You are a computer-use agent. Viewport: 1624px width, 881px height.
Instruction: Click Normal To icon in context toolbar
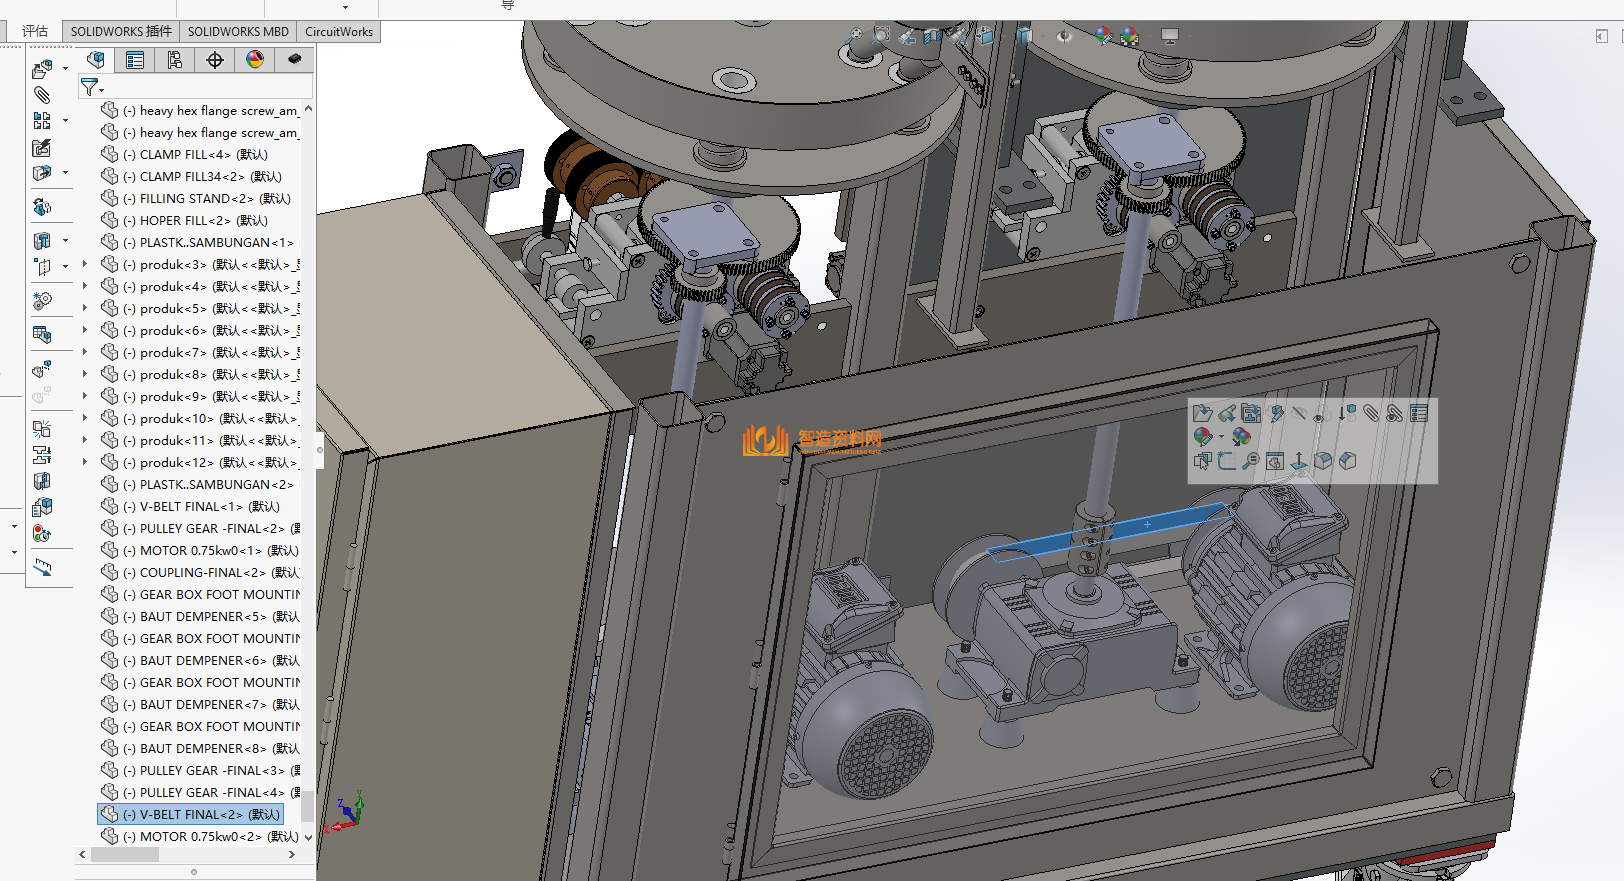[x=1299, y=461]
